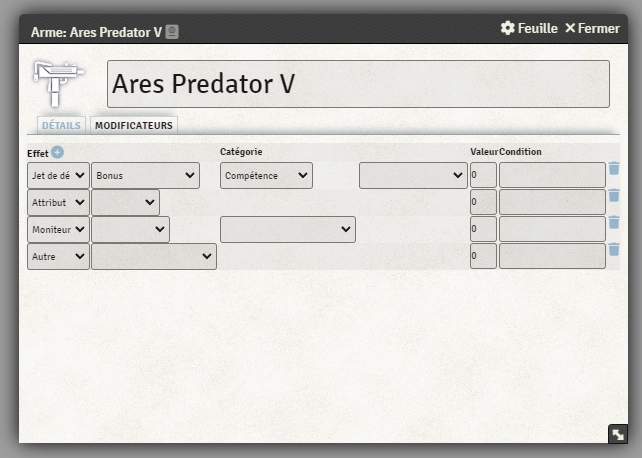Click the Ares Predator V name field
This screenshot has width=642, height=458.
pyautogui.click(x=358, y=84)
